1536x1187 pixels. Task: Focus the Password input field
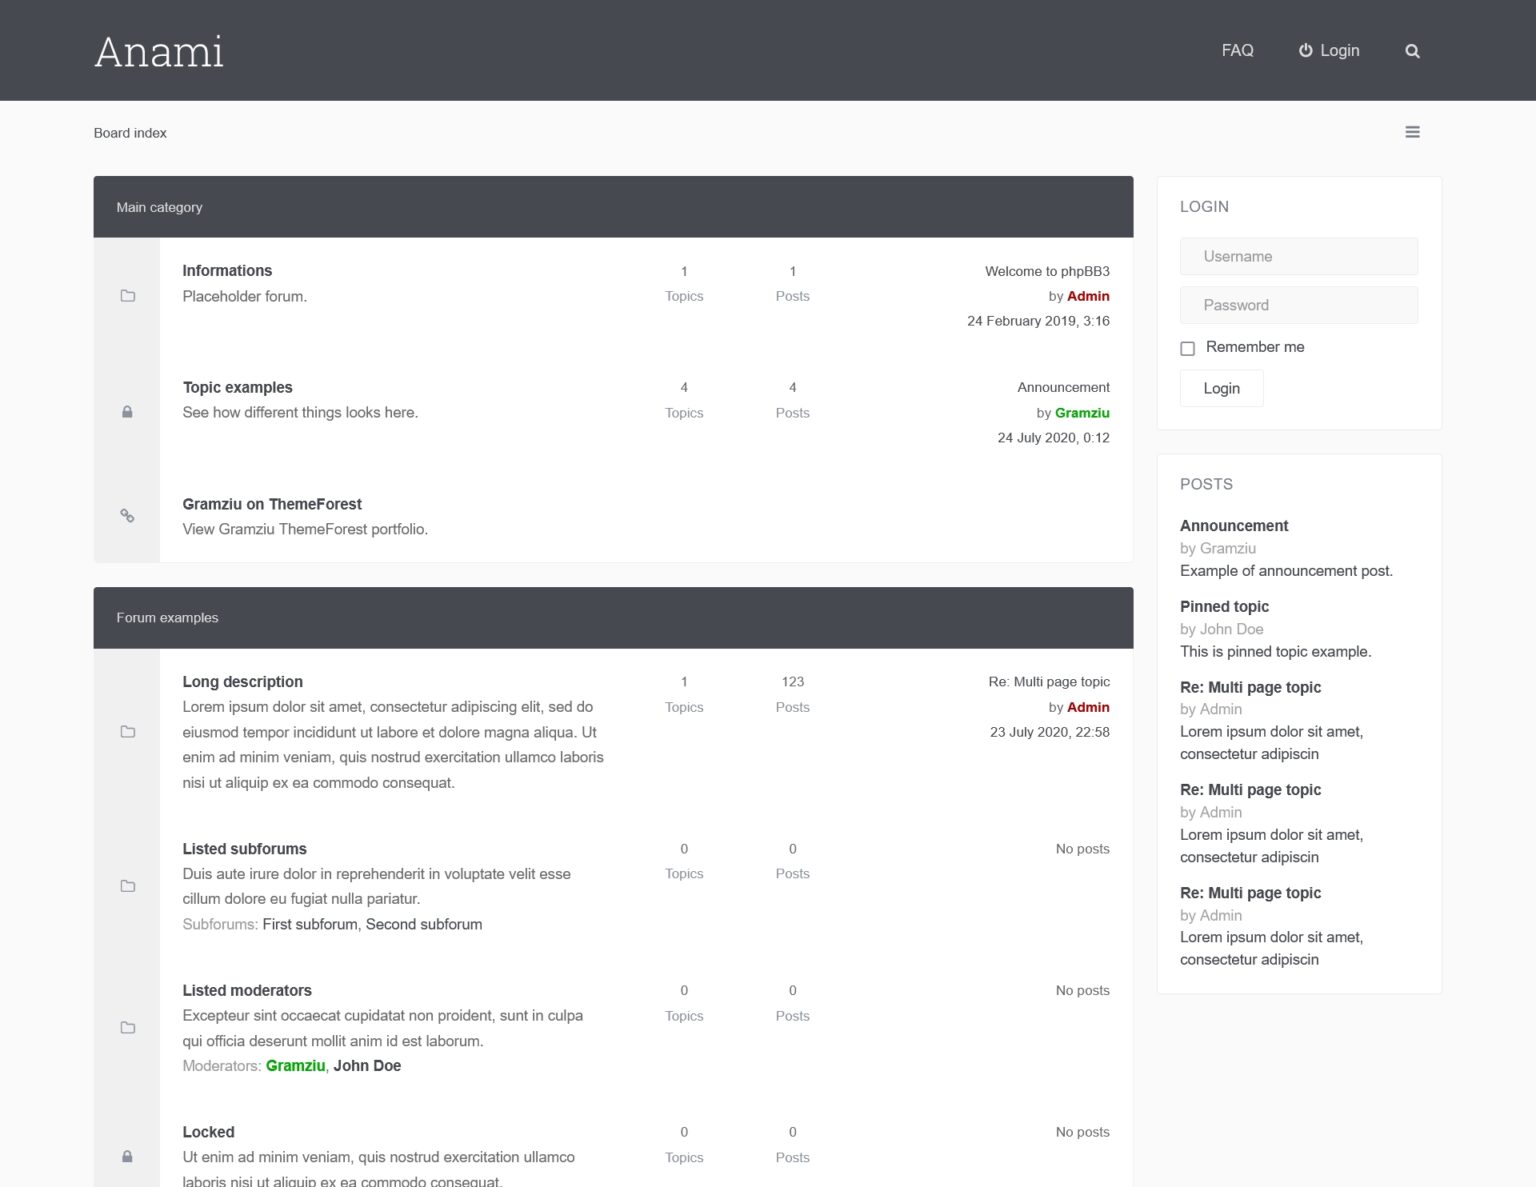tap(1298, 305)
